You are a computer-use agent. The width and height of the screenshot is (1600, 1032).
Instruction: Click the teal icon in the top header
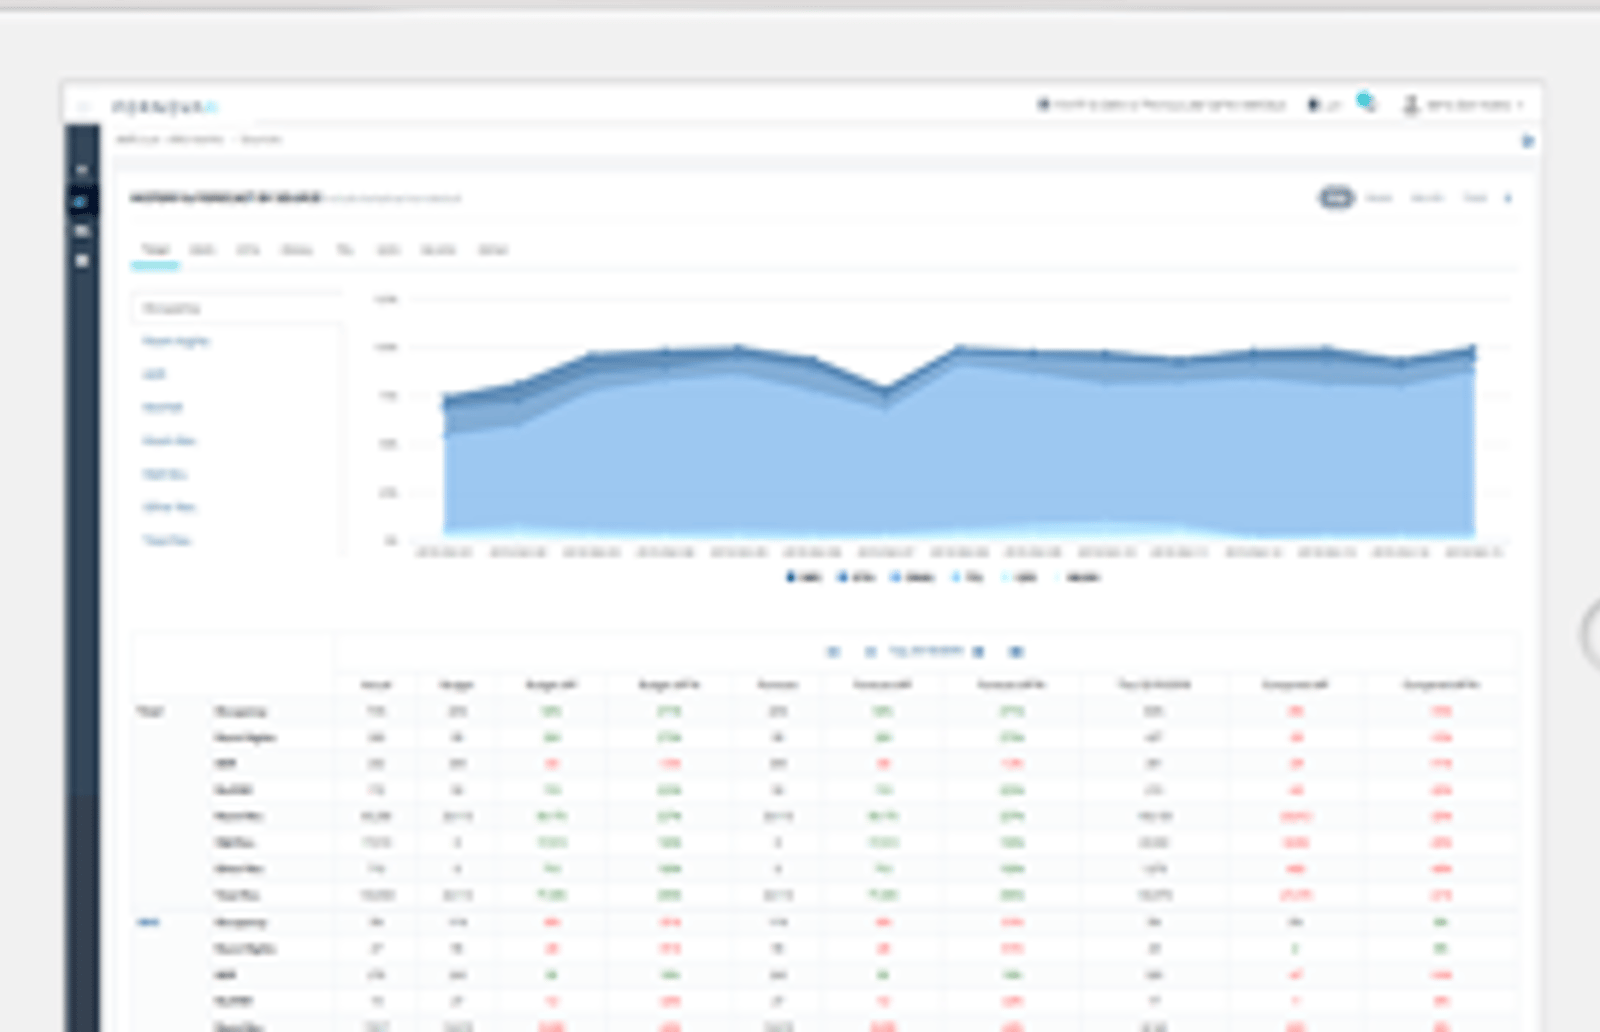point(1366,102)
